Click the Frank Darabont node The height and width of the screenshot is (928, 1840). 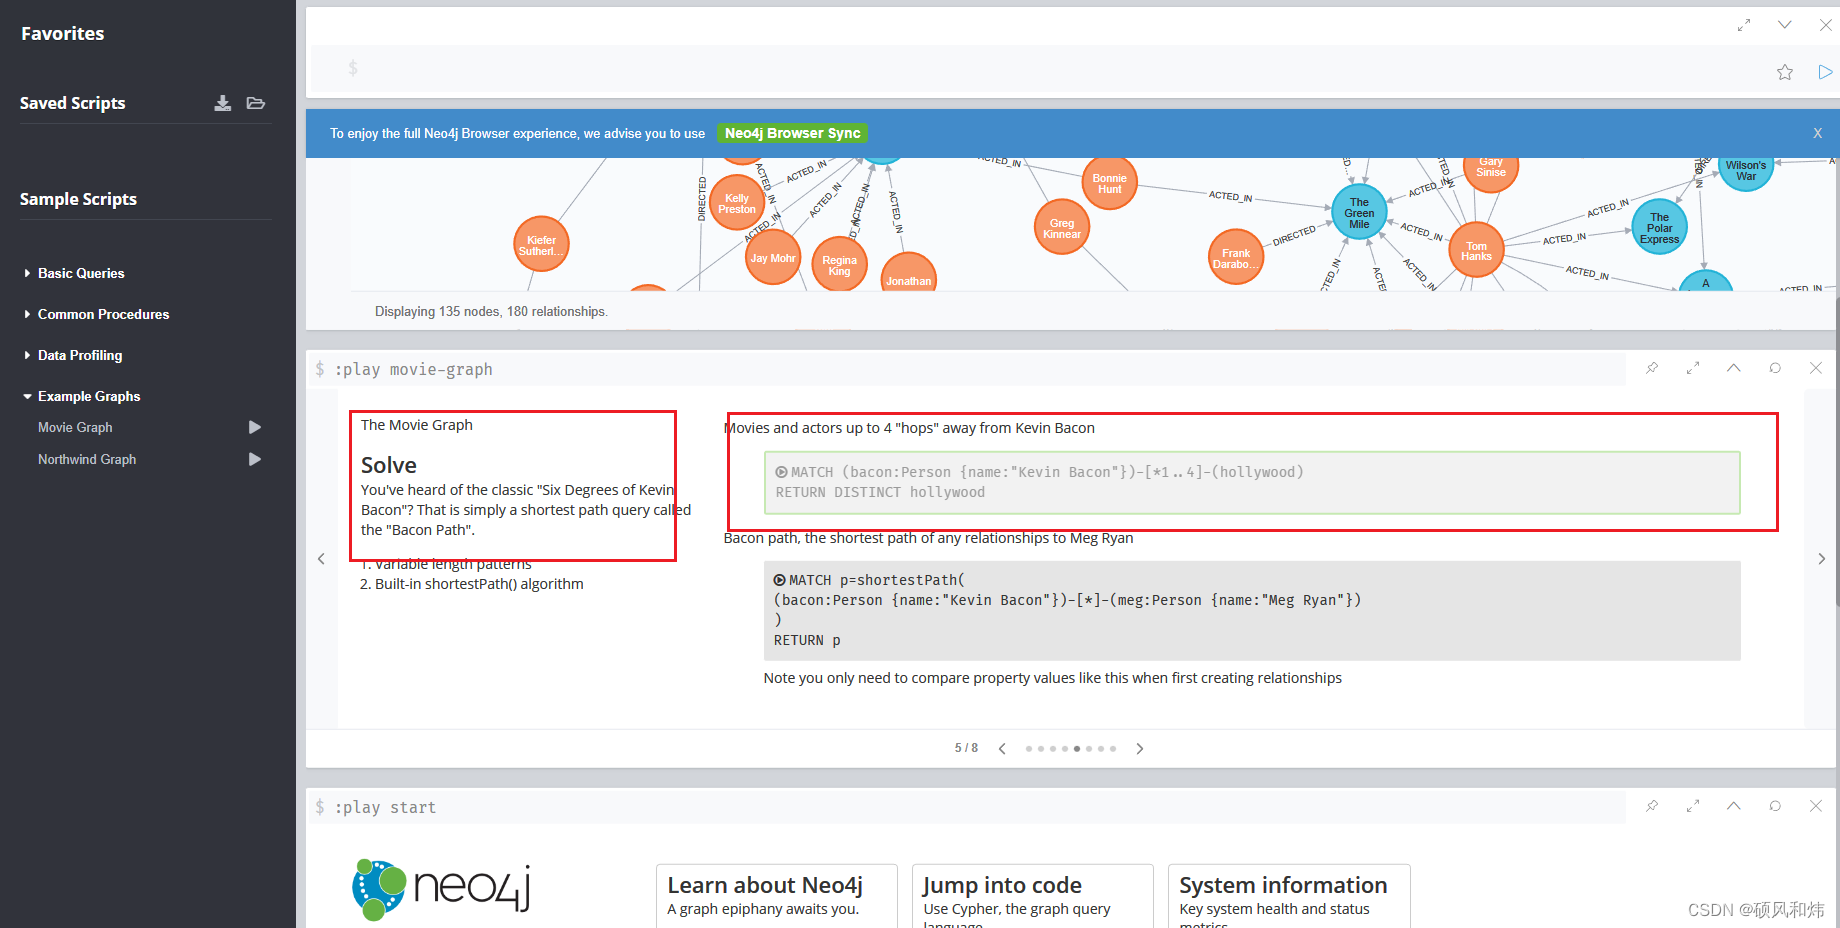coord(1236,257)
